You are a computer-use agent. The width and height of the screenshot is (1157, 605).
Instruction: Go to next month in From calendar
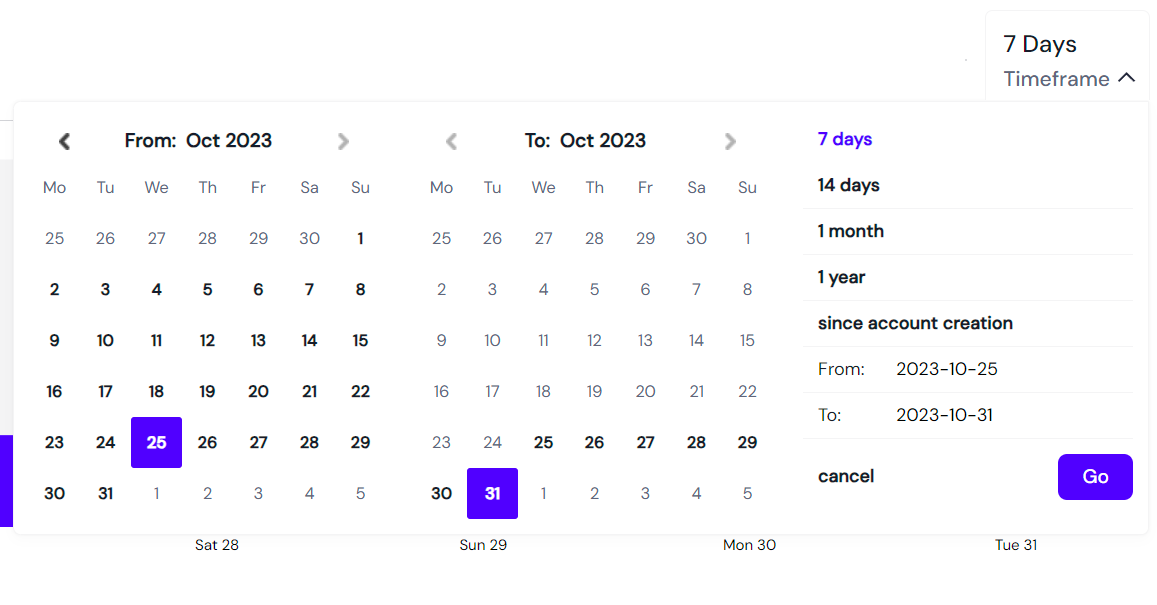[343, 141]
